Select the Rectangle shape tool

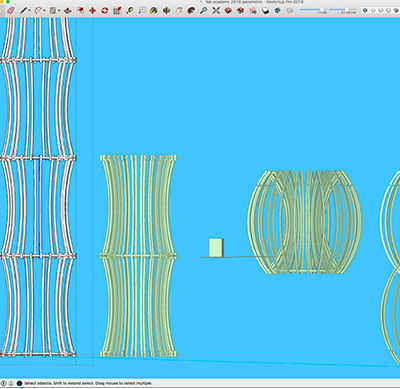53,11
